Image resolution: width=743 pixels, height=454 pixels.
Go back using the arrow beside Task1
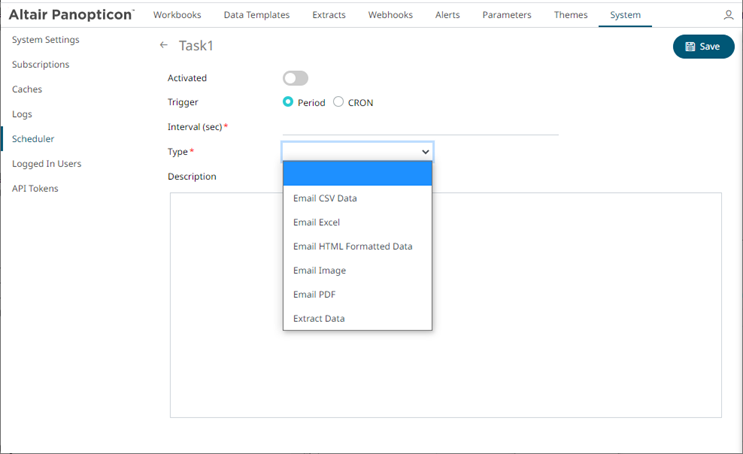(164, 46)
